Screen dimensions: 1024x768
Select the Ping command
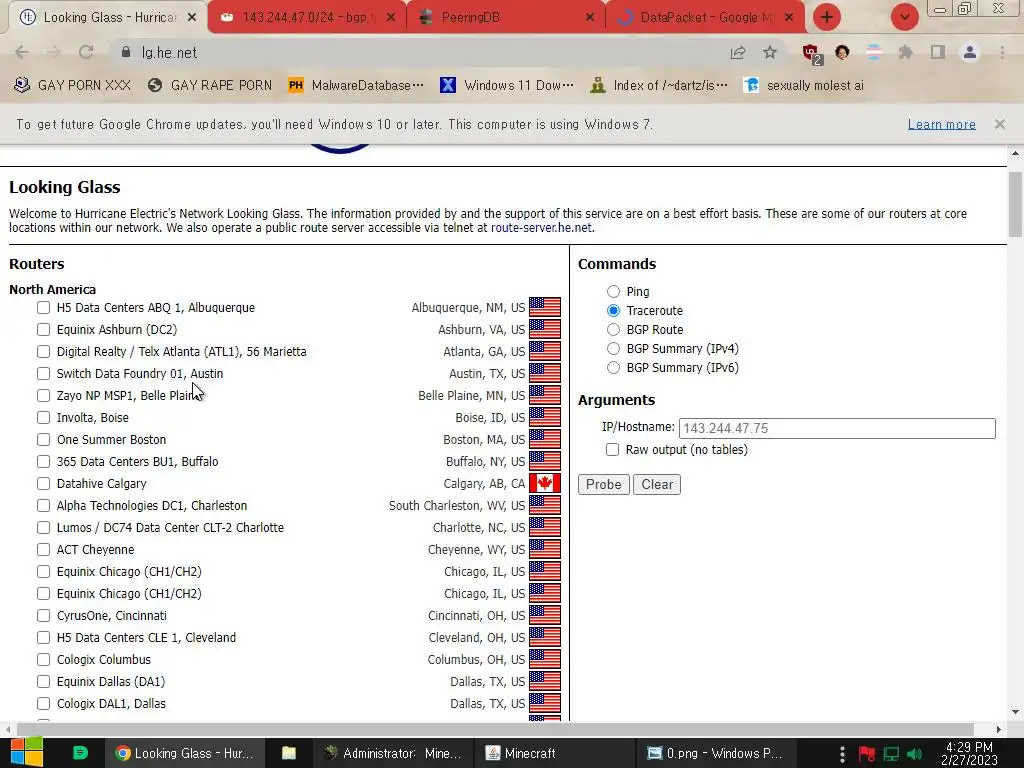pos(613,291)
